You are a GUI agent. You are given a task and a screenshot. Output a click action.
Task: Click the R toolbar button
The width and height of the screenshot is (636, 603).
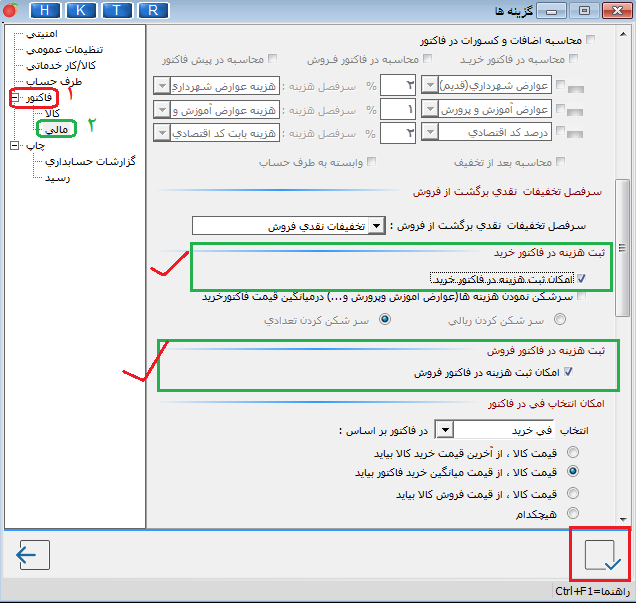pos(153,10)
